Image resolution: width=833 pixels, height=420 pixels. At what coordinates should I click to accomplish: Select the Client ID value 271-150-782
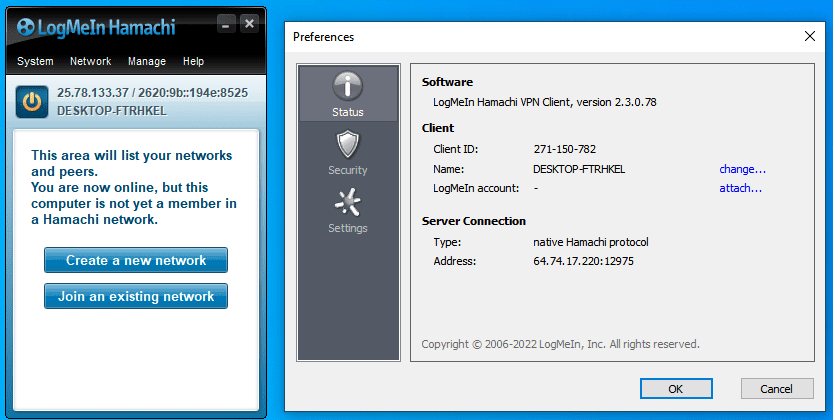(564, 149)
